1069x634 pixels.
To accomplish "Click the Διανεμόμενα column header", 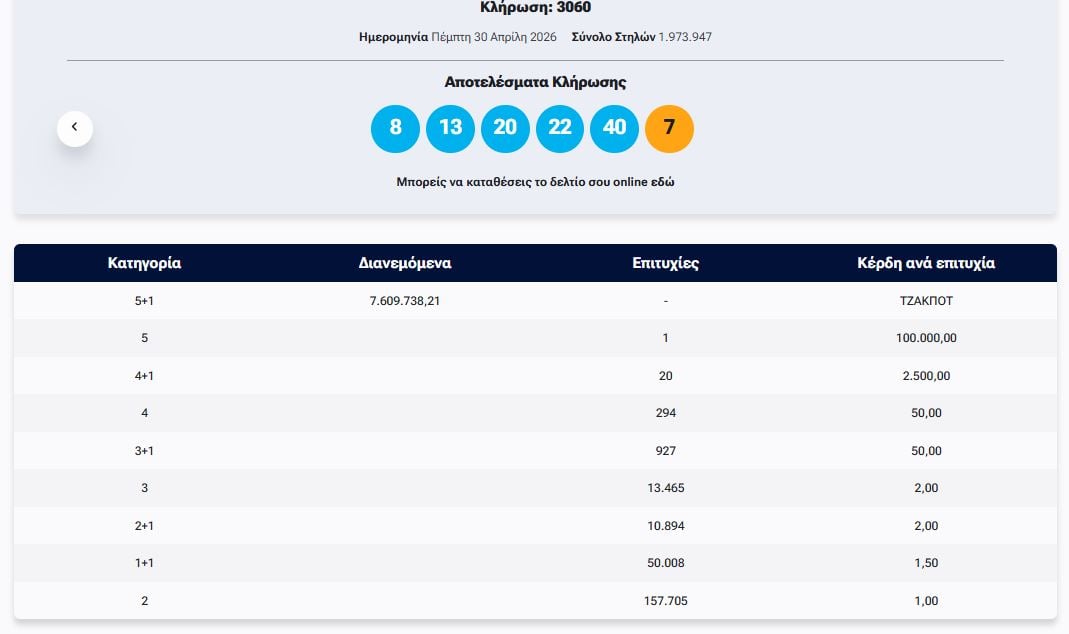I will pos(405,264).
